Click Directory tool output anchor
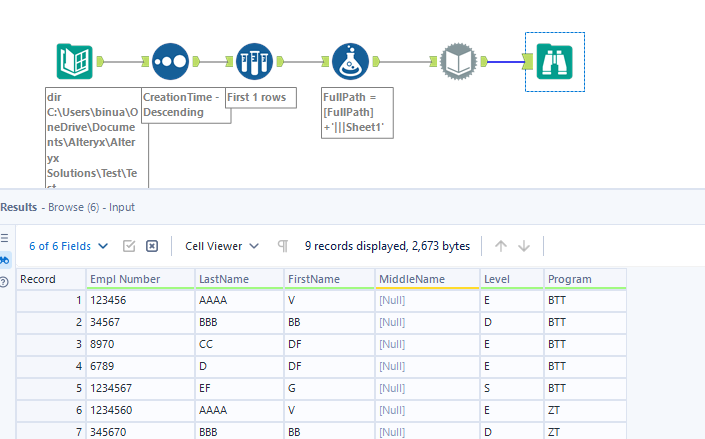The image size is (705, 439). click(x=100, y=62)
